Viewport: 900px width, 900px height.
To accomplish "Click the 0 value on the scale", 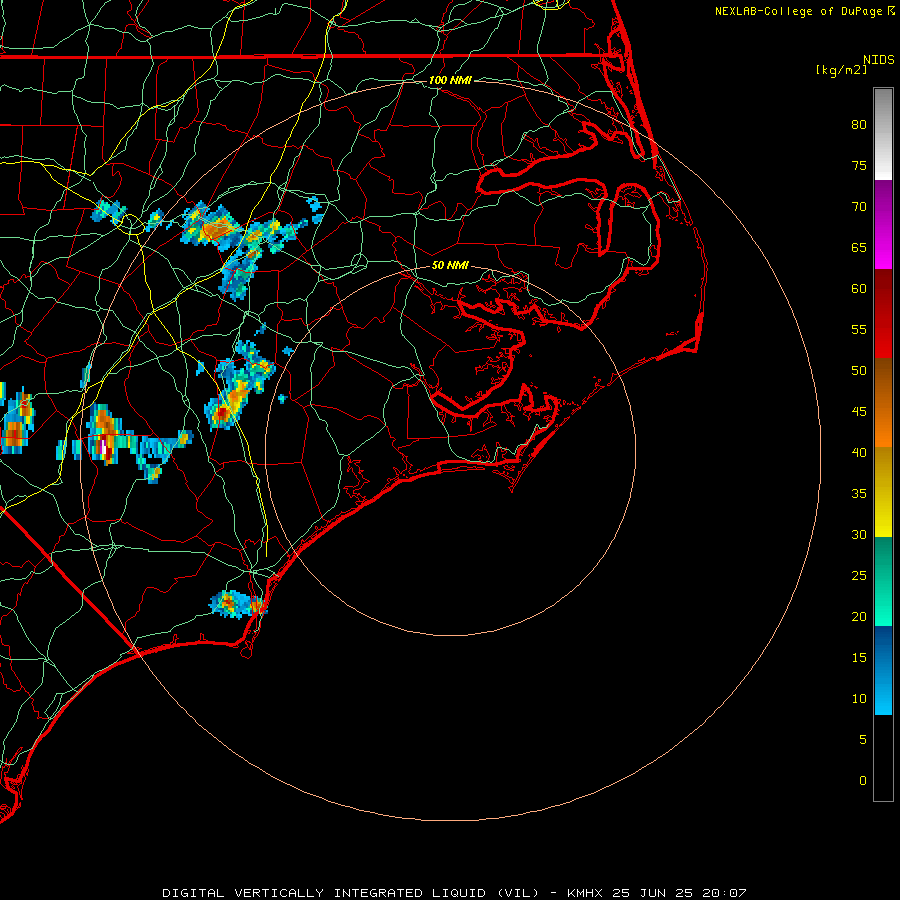I will 863,781.
